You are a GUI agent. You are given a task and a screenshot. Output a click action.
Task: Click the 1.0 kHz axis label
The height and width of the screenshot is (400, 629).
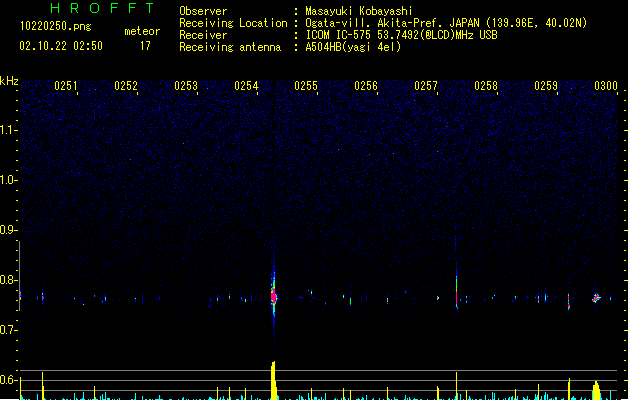click(8, 180)
